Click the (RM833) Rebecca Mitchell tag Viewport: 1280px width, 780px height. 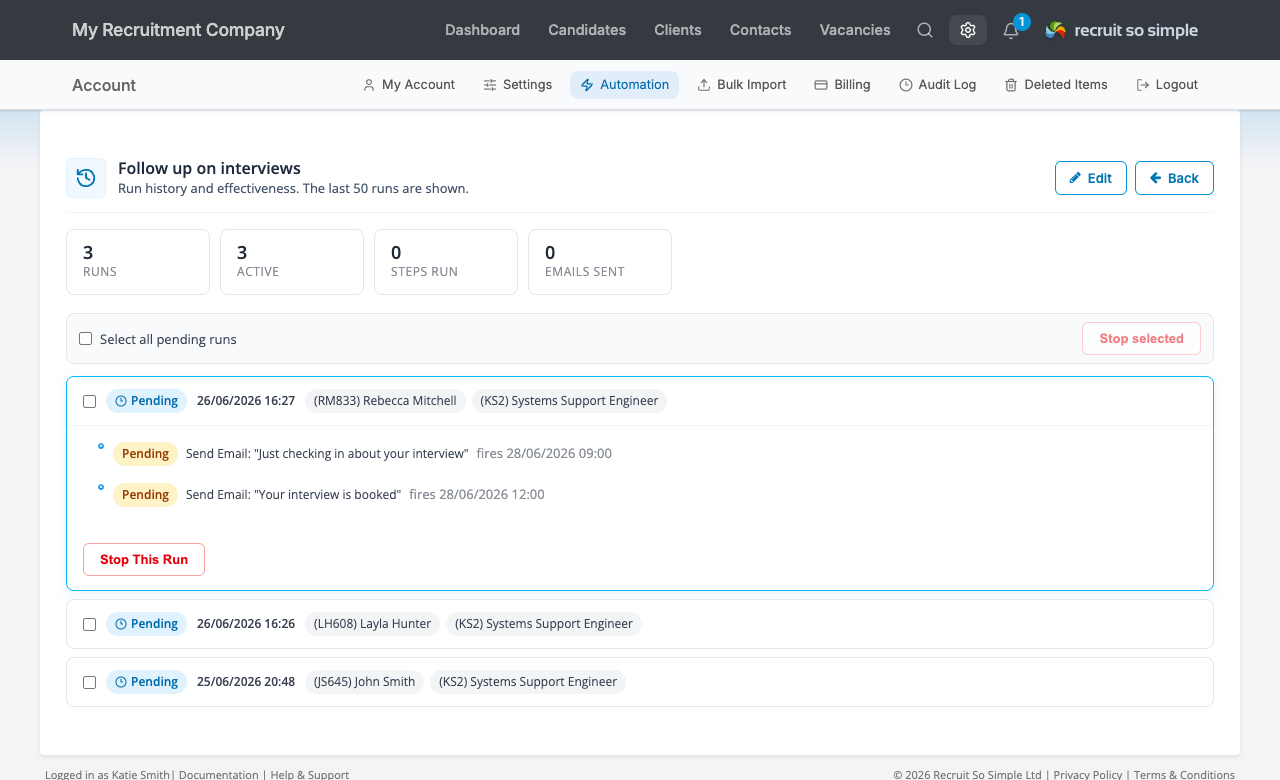(x=385, y=401)
